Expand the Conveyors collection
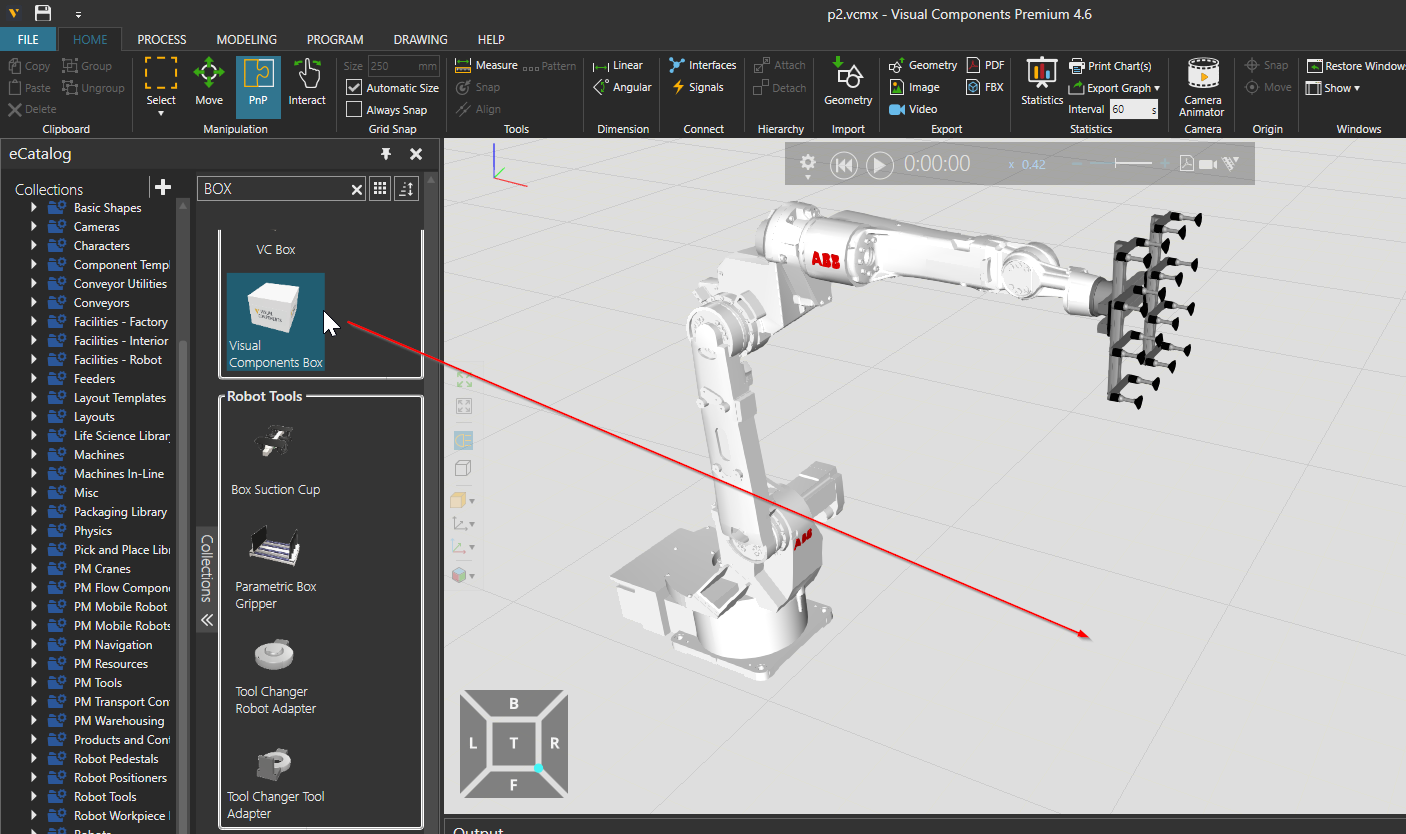 [x=33, y=303]
